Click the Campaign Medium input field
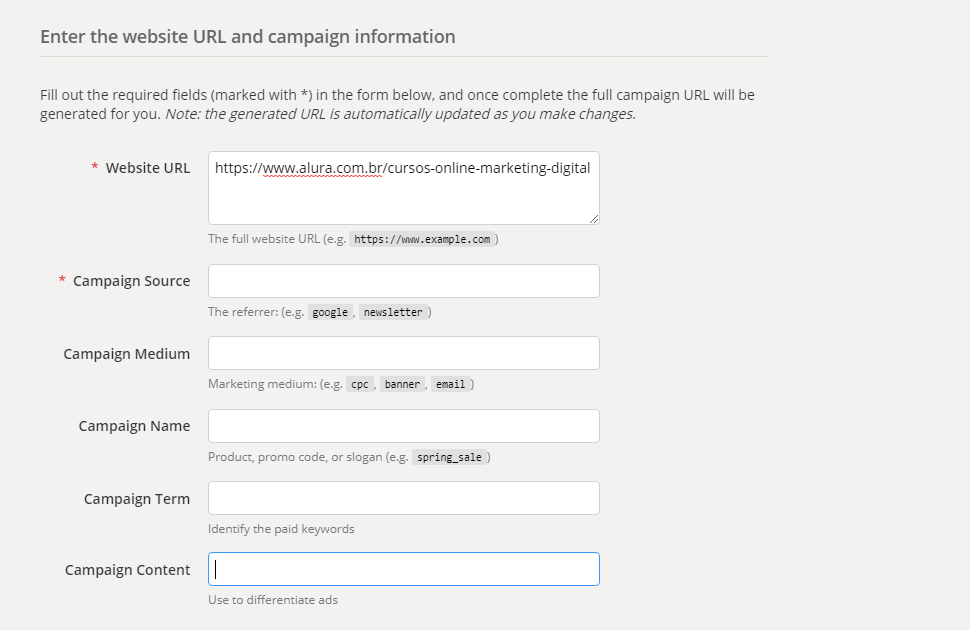 403,353
